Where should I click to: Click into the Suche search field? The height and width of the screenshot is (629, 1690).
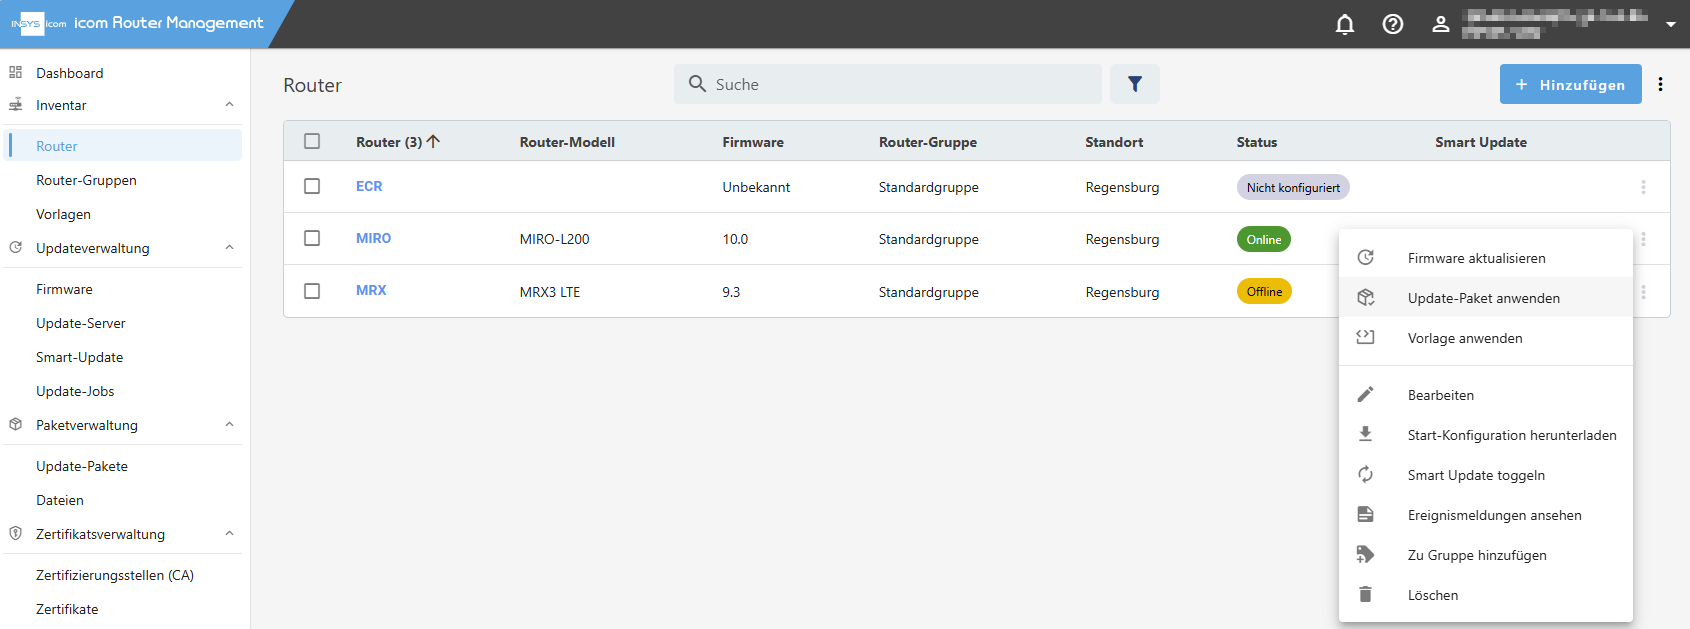[x=888, y=84]
